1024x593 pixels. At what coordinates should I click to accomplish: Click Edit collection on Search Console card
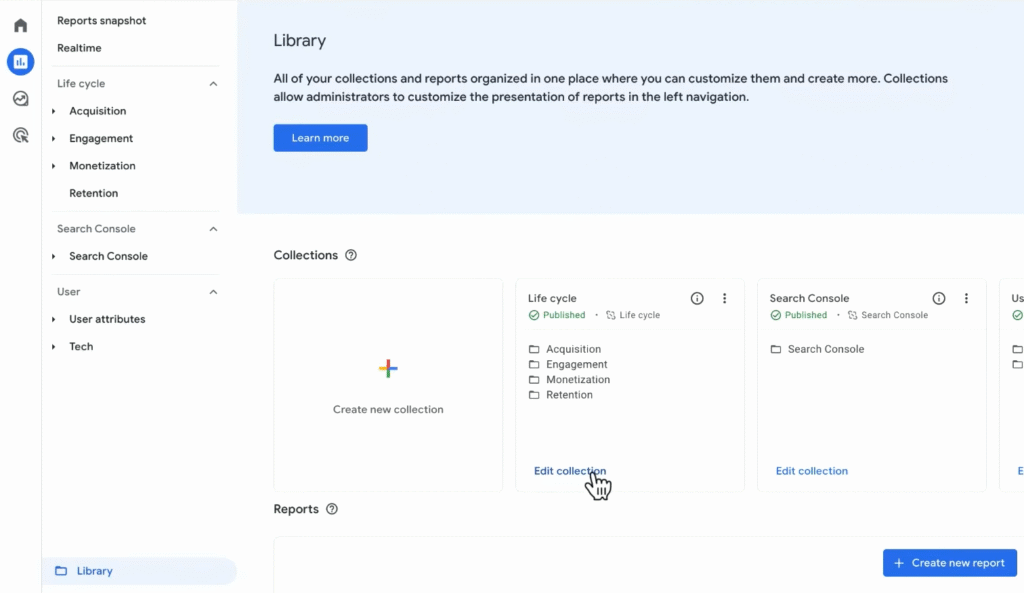pos(812,471)
